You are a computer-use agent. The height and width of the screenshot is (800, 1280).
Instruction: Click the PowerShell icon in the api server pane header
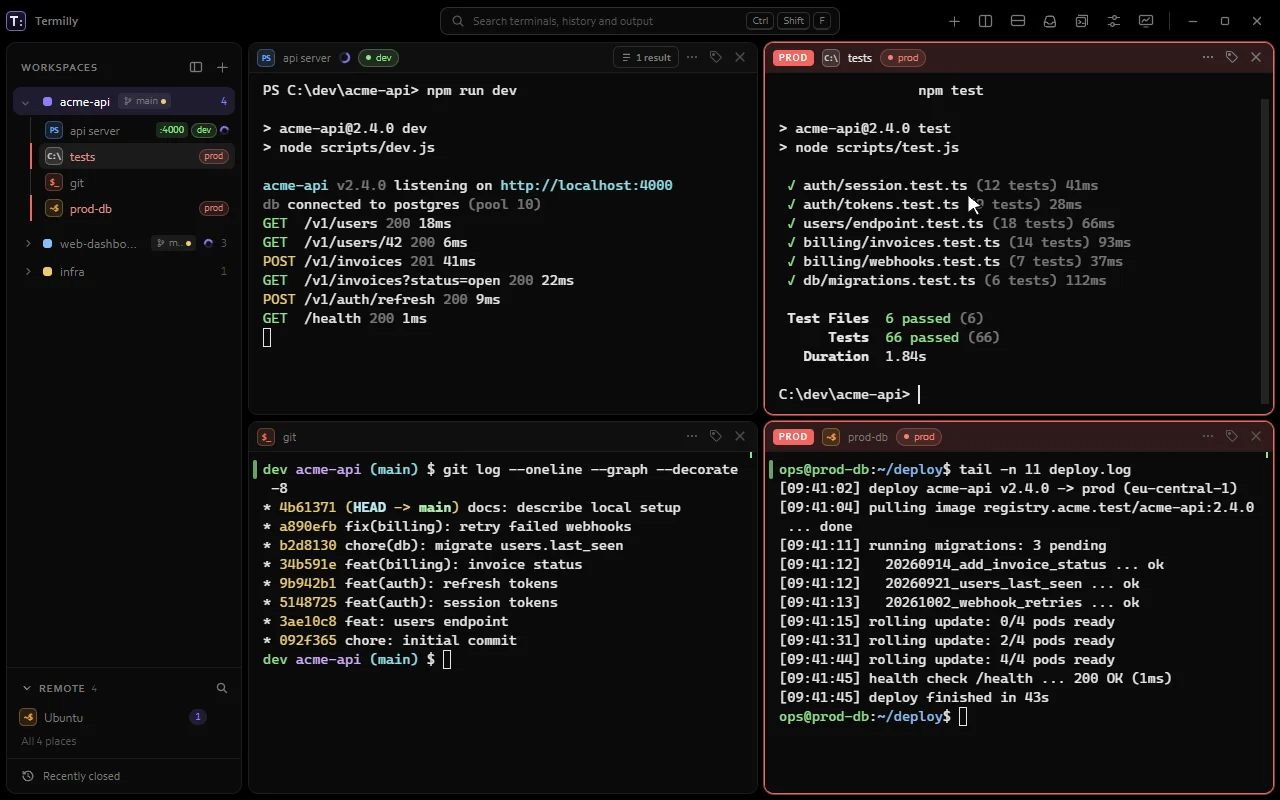266,58
